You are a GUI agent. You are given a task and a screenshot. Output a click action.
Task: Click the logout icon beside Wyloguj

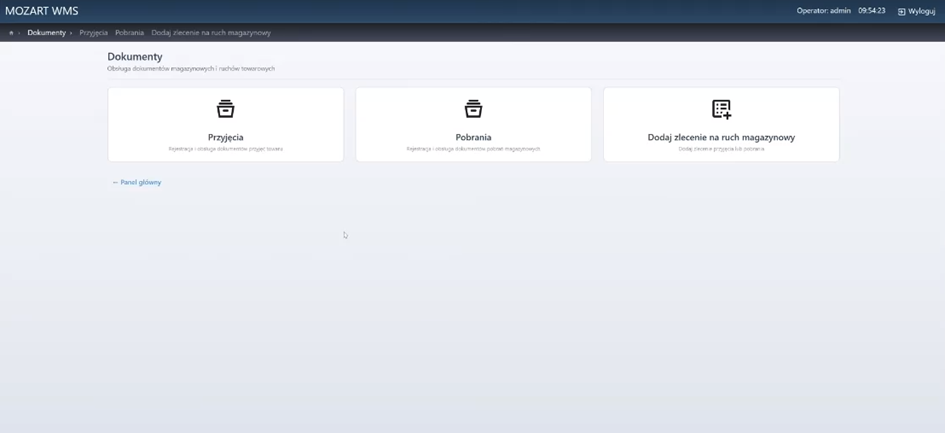(x=901, y=11)
